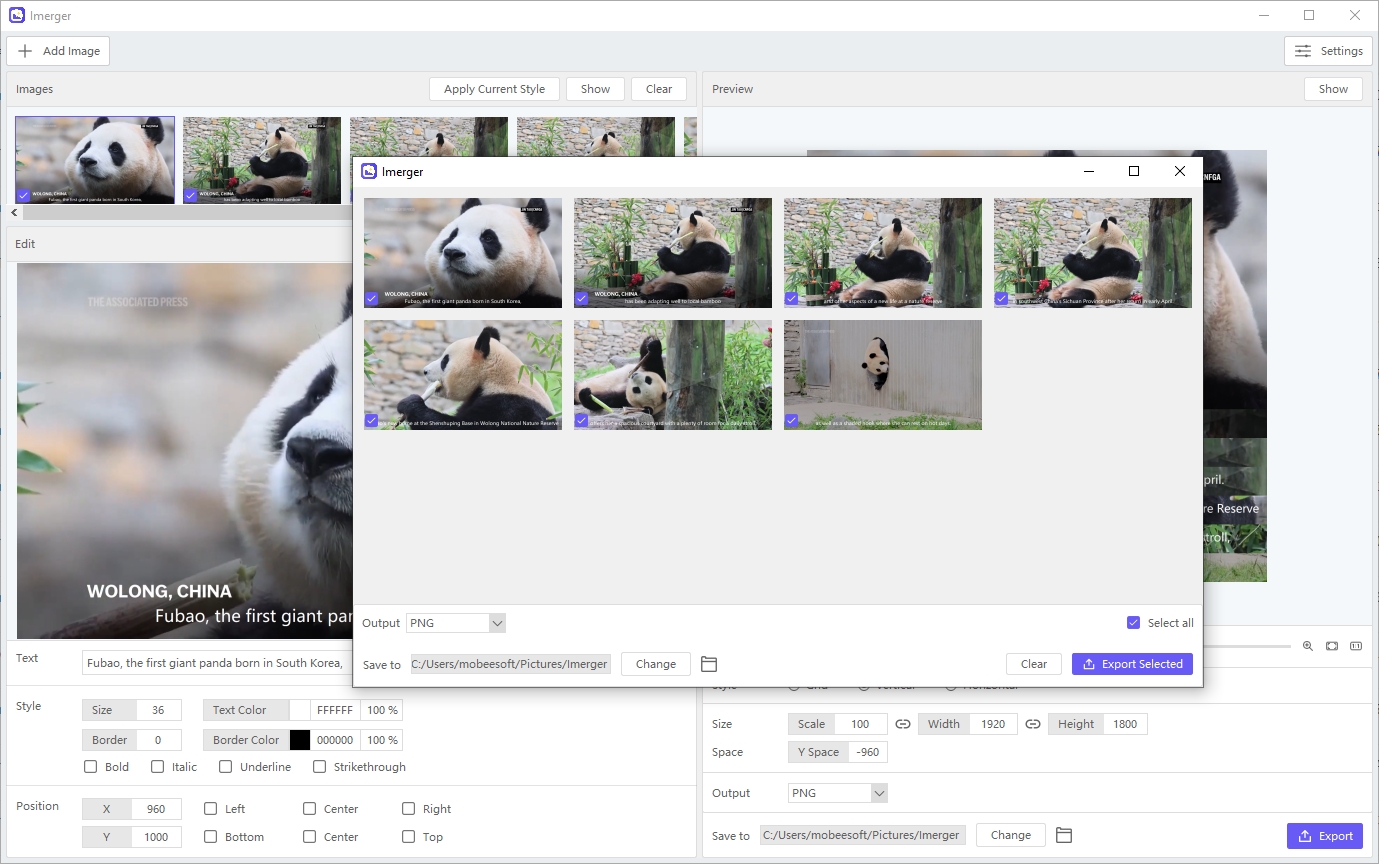Click the zoom-in magnifier icon under Preview
This screenshot has height=864, width=1379.
[1308, 646]
